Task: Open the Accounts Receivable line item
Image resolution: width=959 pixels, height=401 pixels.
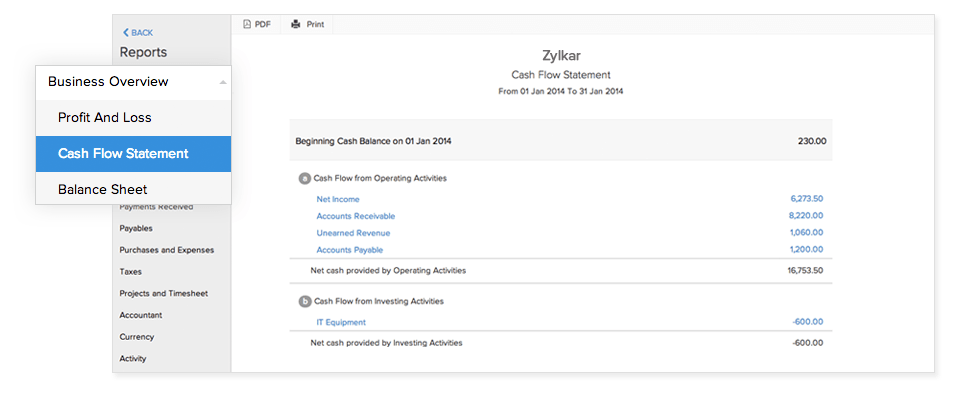Action: coord(355,216)
